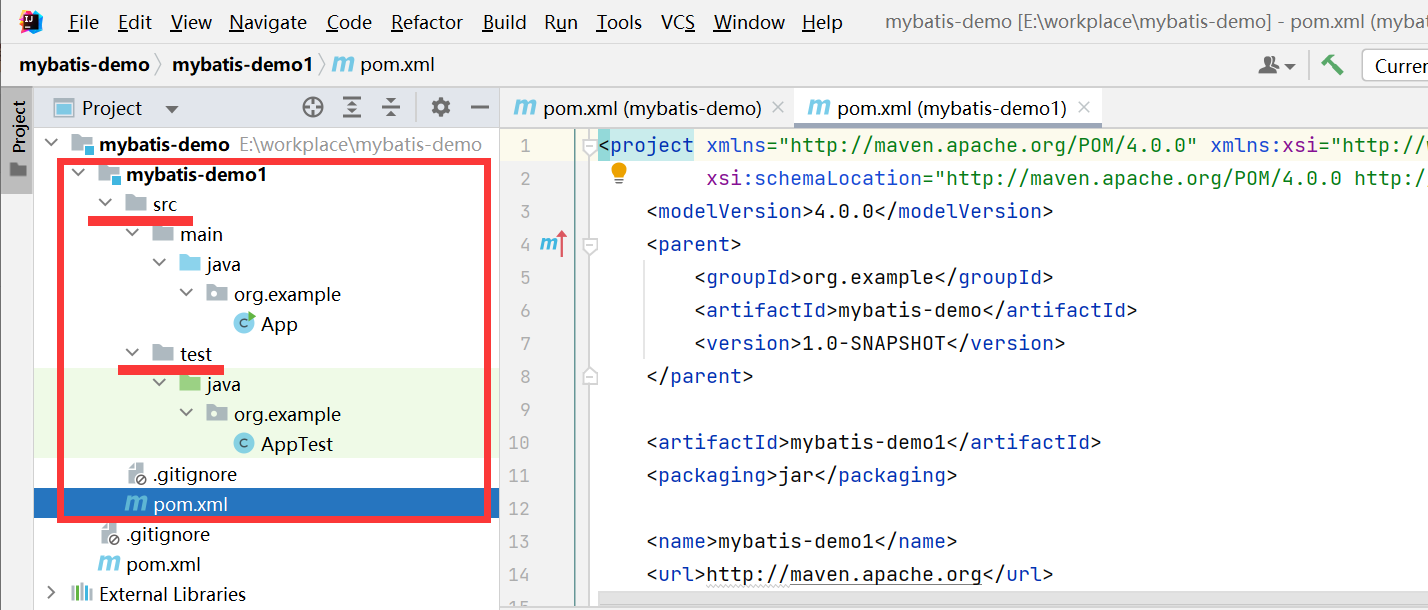Collapse org.example package under test
1428x610 pixels.
point(187,414)
